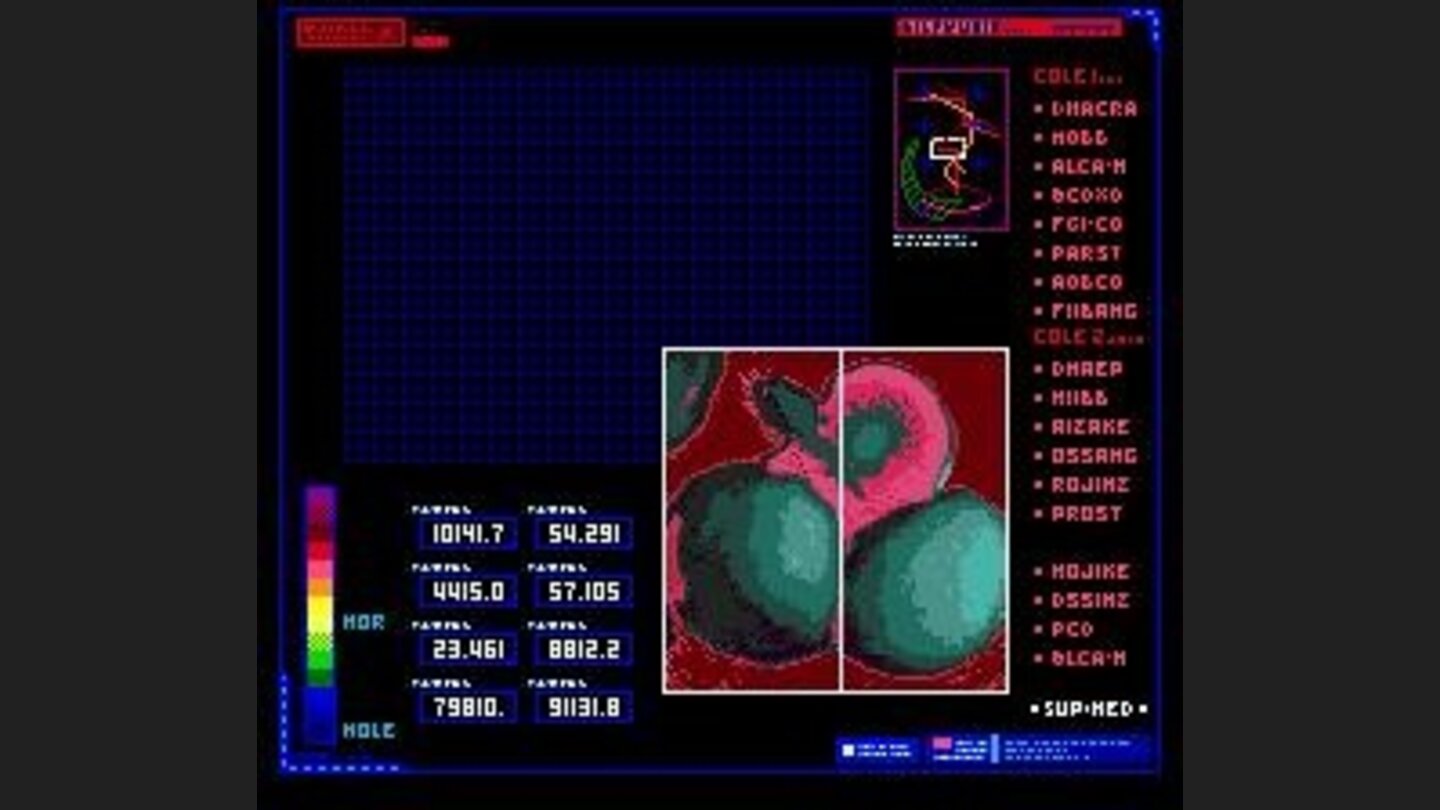The width and height of the screenshot is (1440, 810).
Task: Click the 91131.8 value box
Action: [583, 708]
